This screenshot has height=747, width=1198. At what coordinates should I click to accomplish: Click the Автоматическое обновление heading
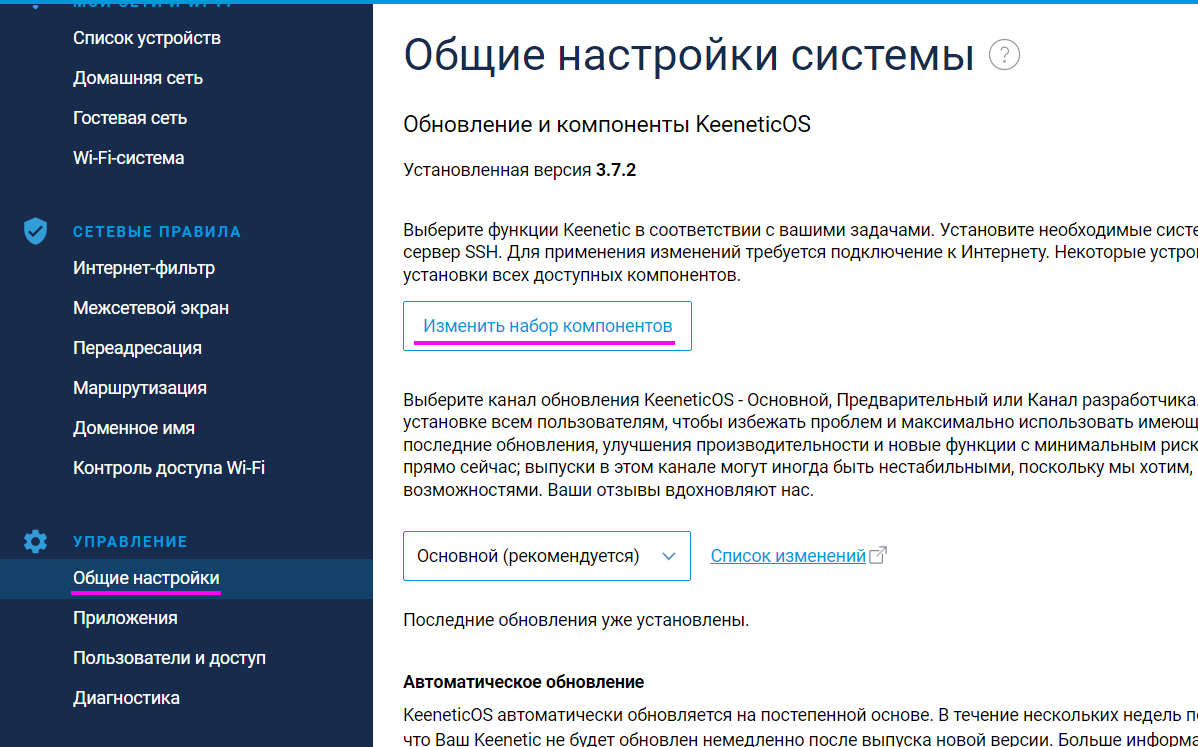click(523, 682)
